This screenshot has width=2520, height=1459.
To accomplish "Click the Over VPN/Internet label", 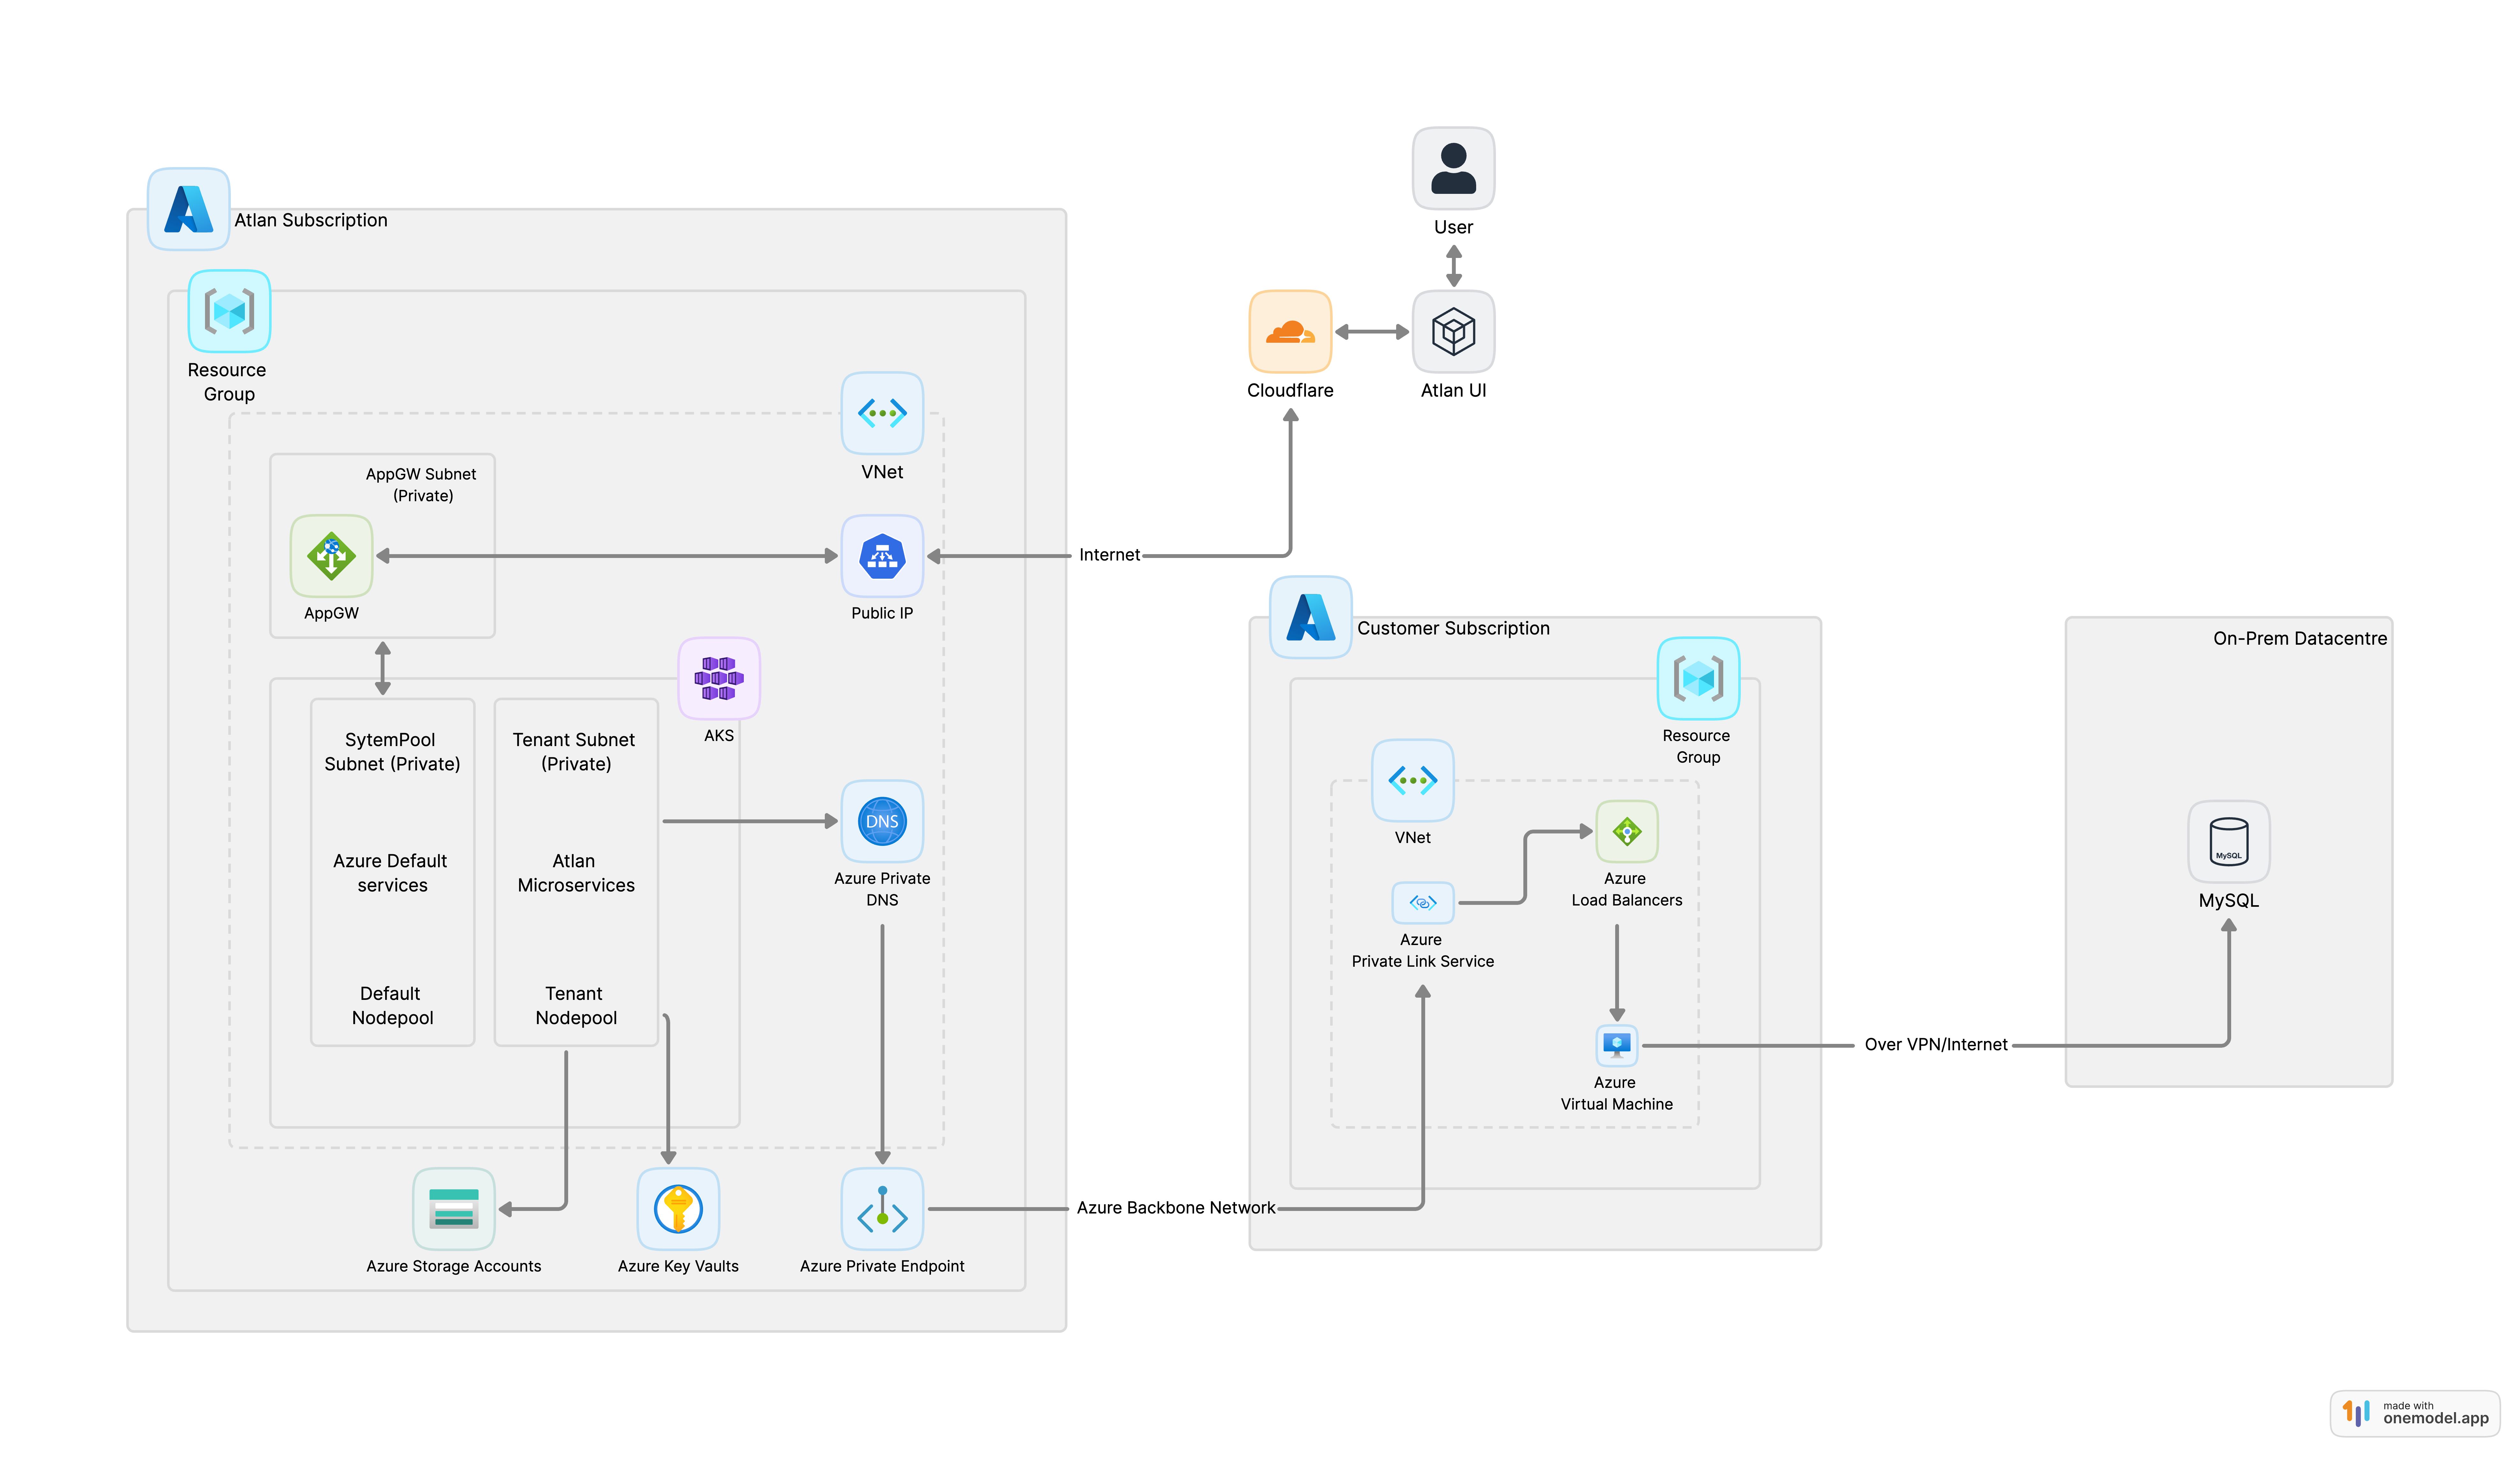I will click(x=1936, y=1045).
